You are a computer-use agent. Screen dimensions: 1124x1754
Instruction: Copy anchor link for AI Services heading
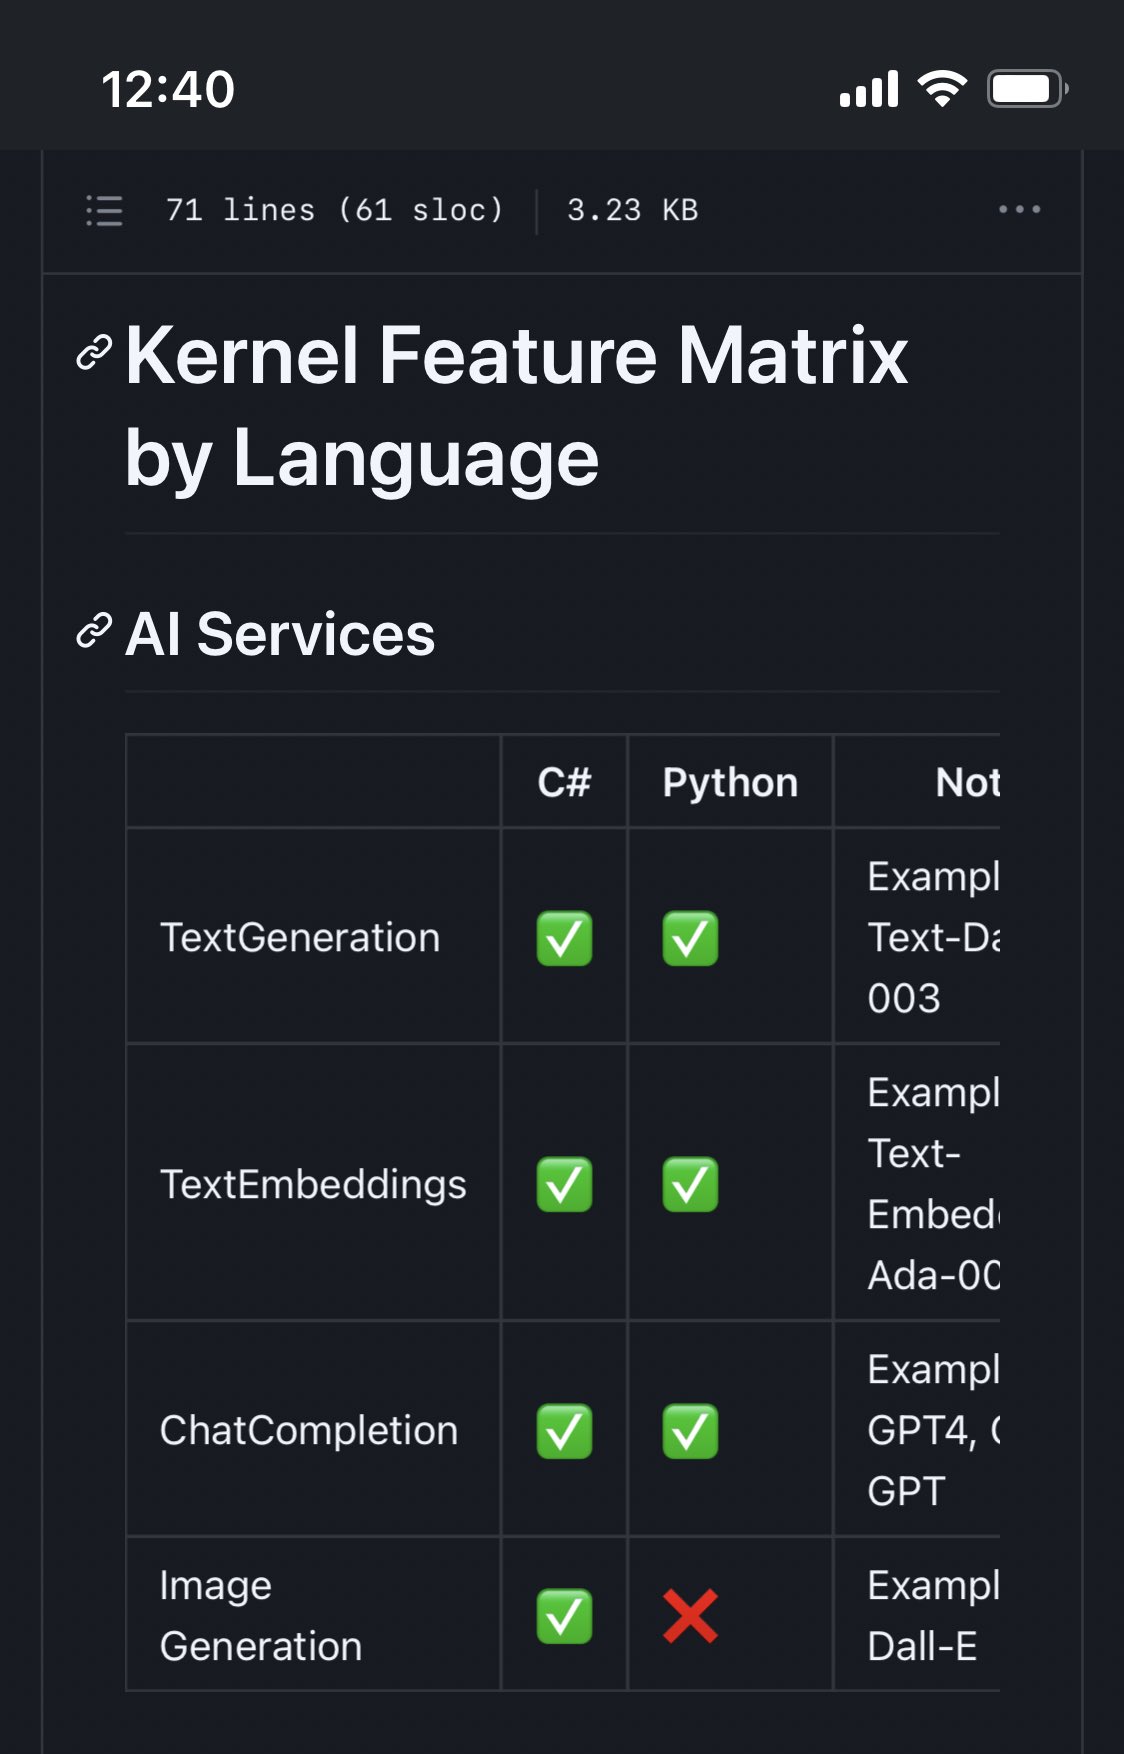[x=94, y=632]
